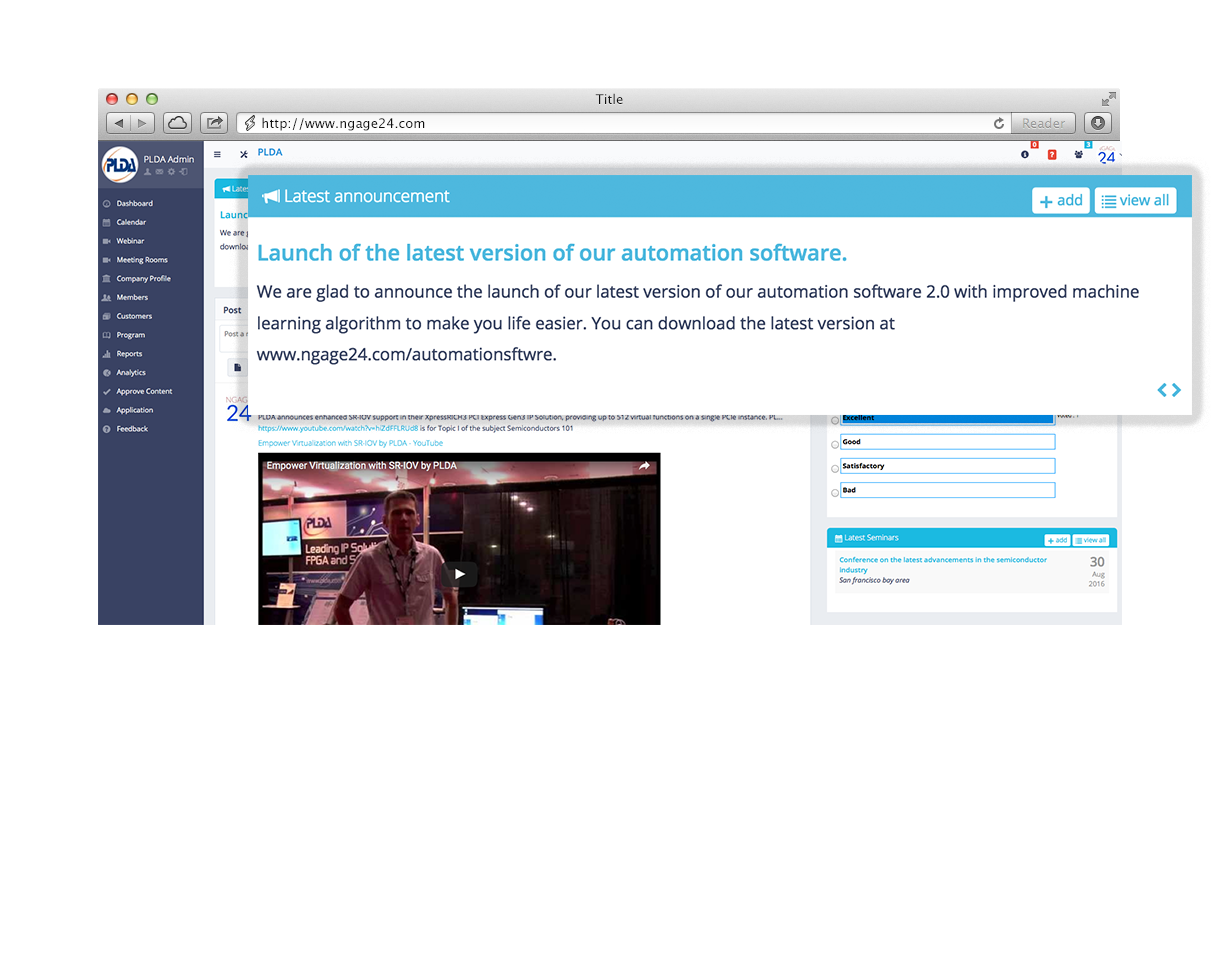
Task: Click the ngage 24 logo beside the post
Action: (x=238, y=410)
